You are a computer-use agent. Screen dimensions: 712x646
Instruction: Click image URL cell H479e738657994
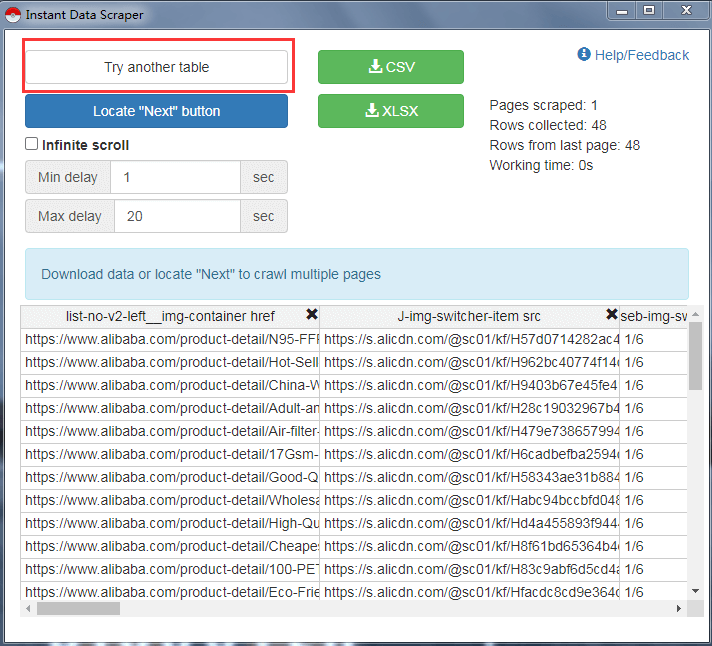coord(470,431)
